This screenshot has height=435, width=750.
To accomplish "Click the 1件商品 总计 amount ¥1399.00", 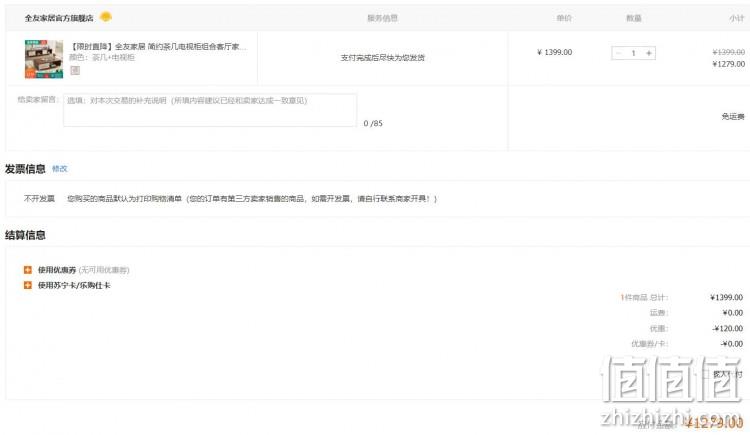I will (727, 297).
